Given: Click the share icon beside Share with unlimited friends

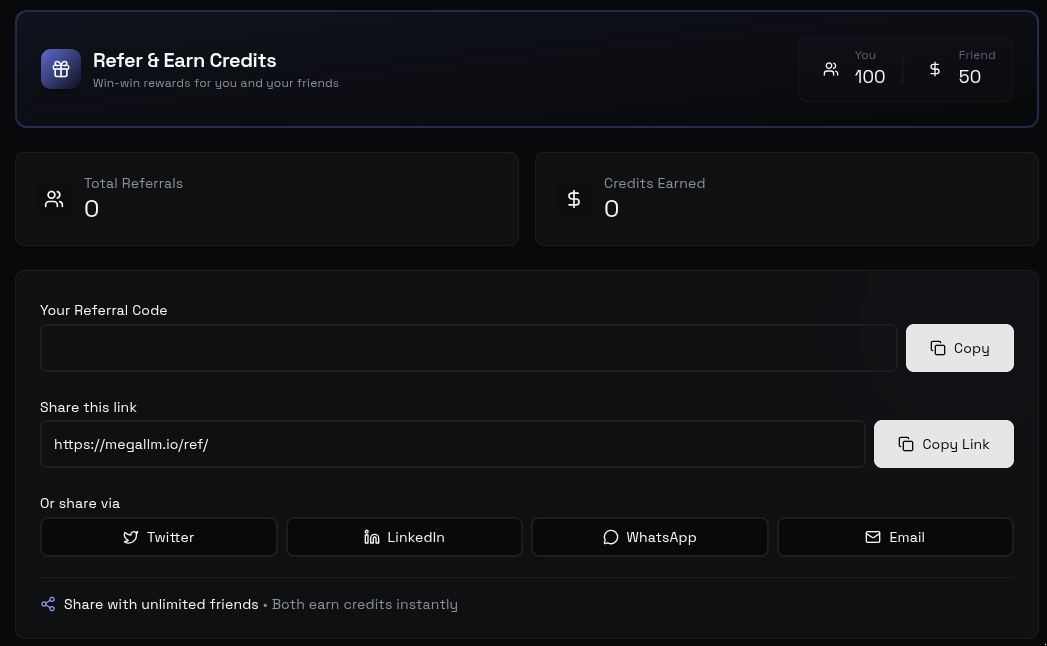Looking at the screenshot, I should tap(48, 604).
